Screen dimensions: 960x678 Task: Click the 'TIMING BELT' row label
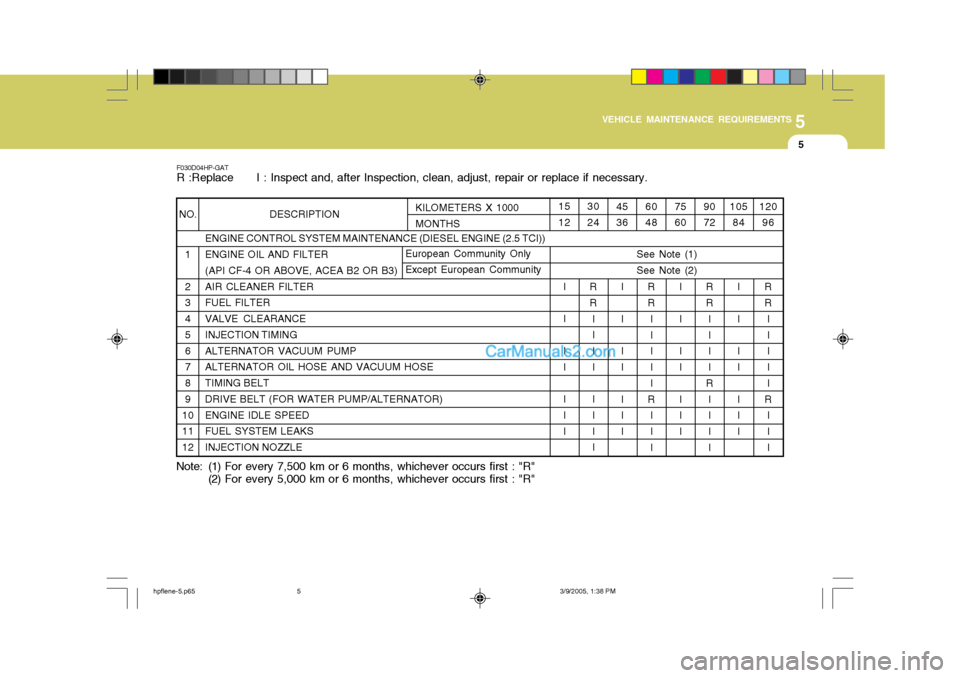pos(236,383)
